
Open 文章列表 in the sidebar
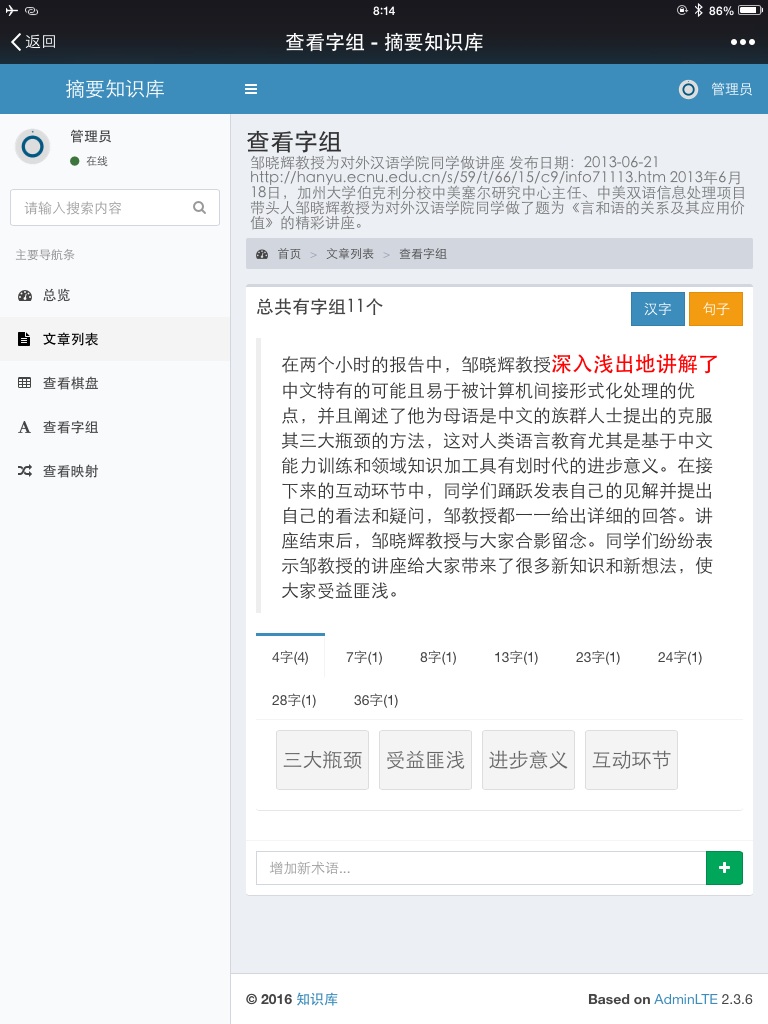click(70, 340)
